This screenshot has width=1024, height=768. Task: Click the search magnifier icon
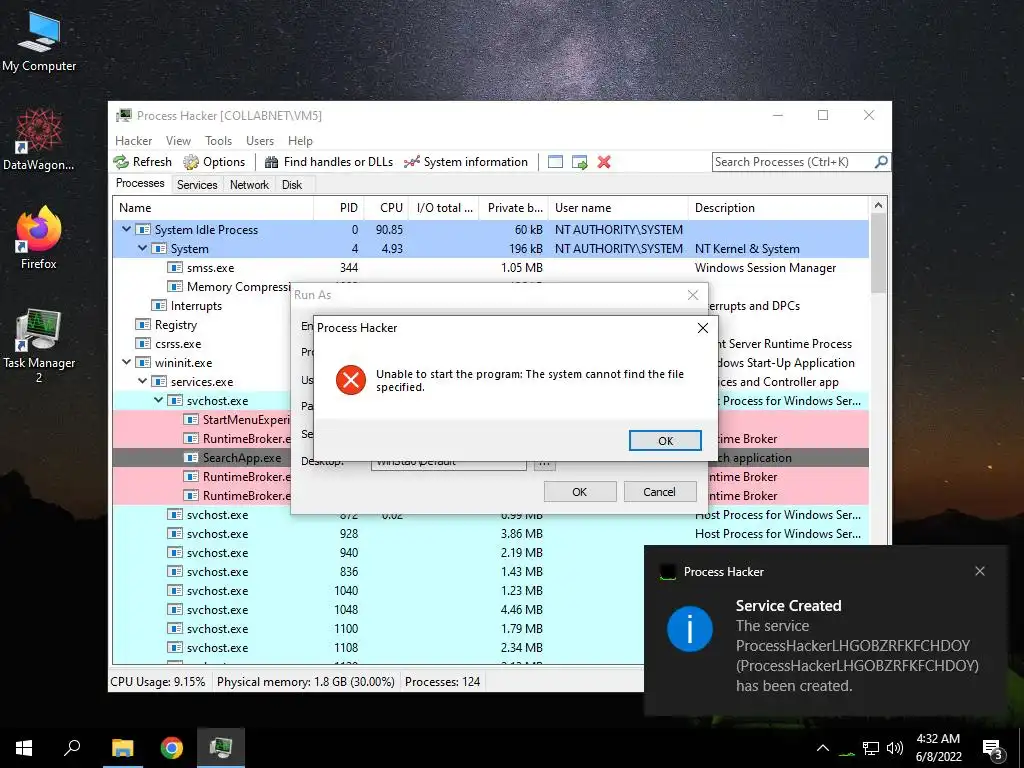[881, 161]
